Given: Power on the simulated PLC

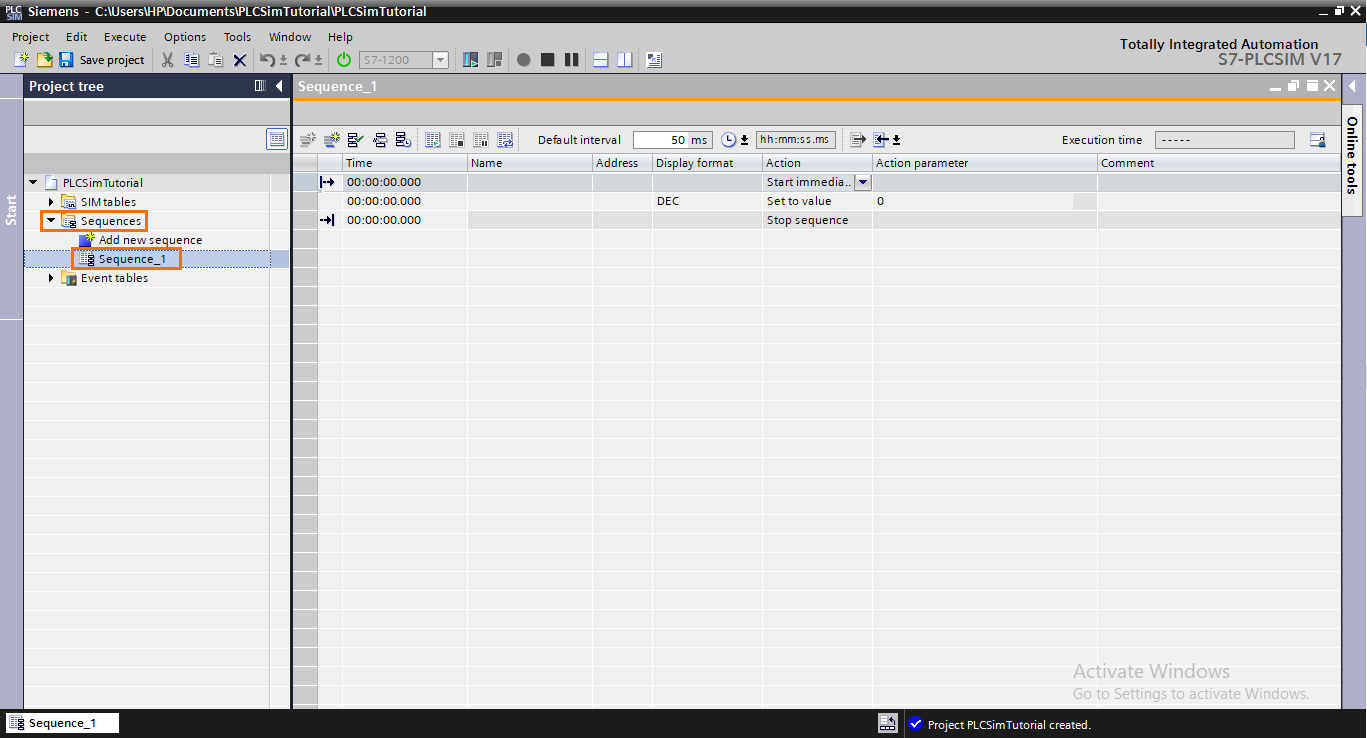Looking at the screenshot, I should pos(344,60).
